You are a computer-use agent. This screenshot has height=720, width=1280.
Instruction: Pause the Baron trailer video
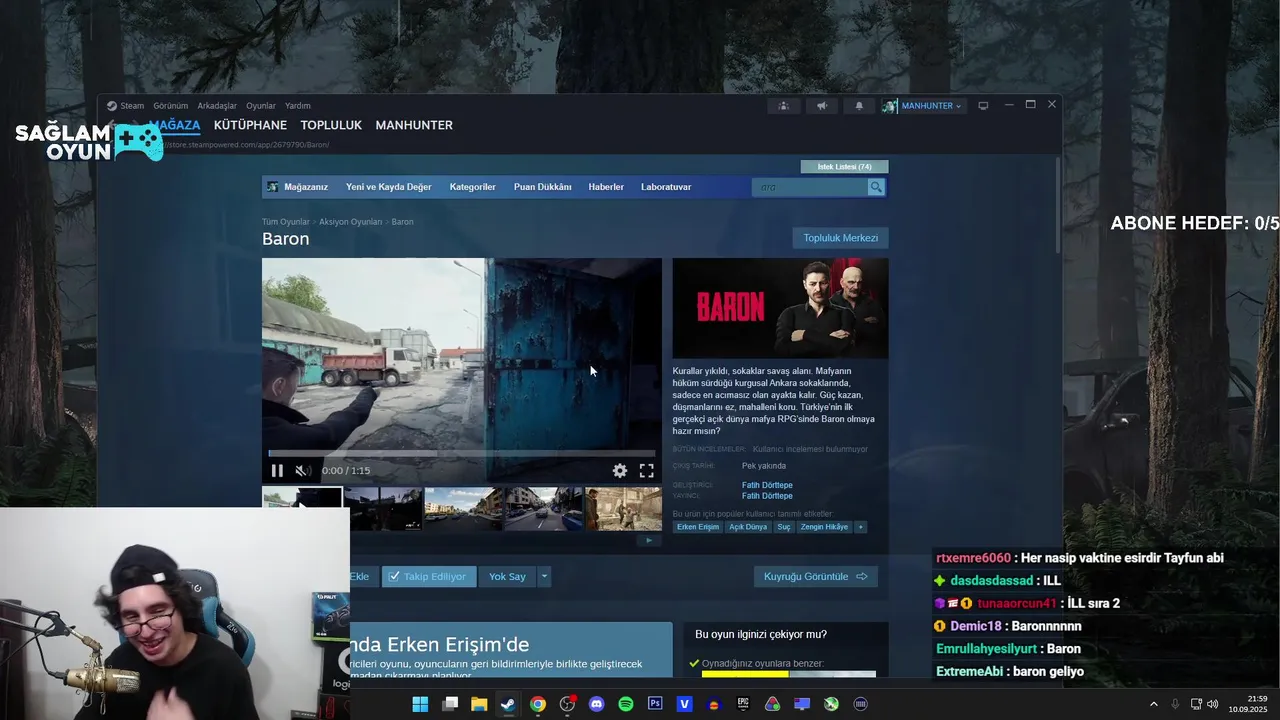(277, 471)
